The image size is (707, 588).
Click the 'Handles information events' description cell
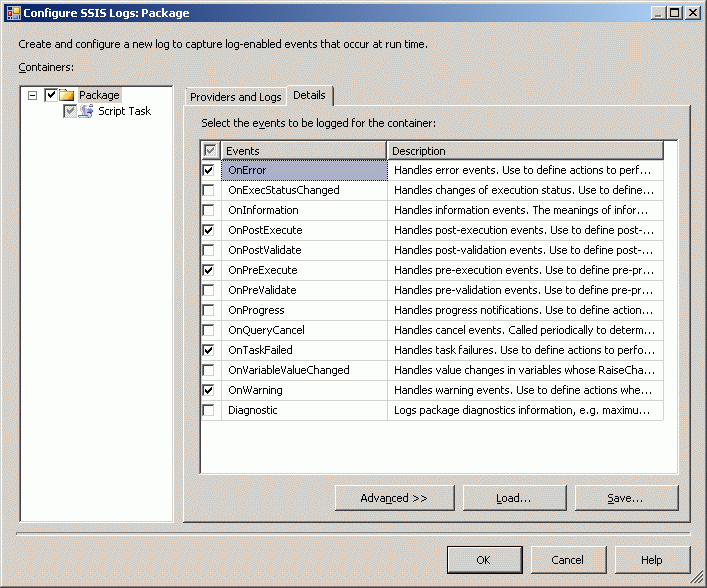525,210
